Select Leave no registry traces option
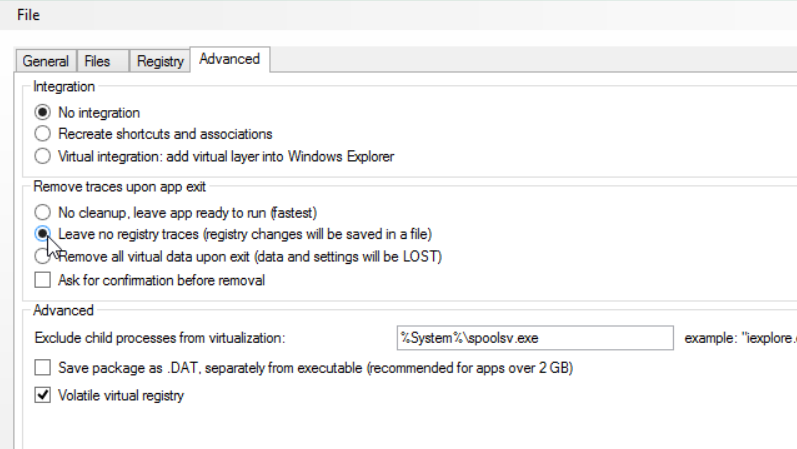 [x=42, y=234]
